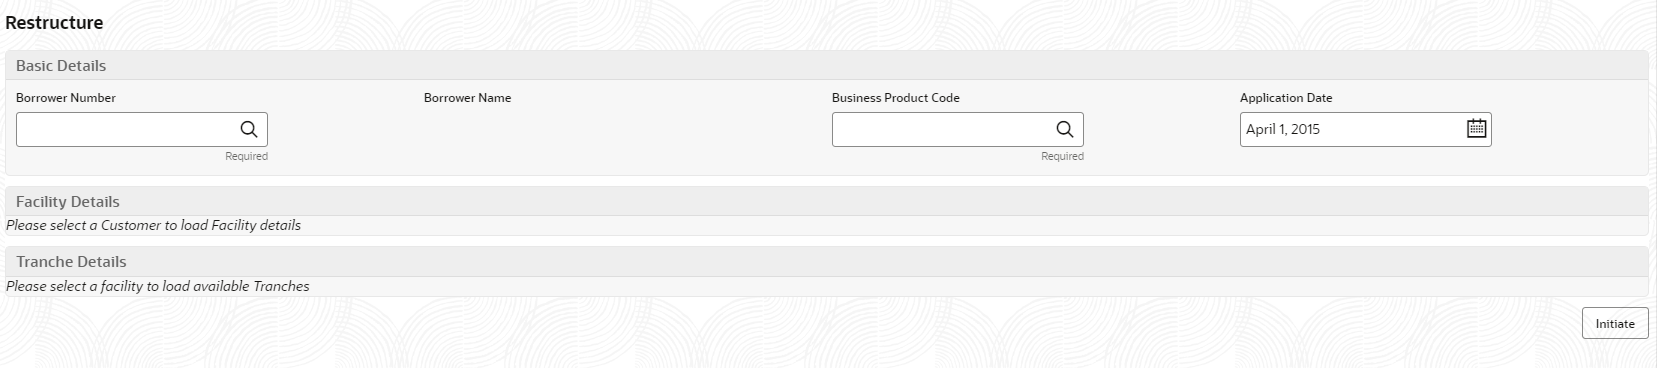Open the Borrower Number search lookup icon
The image size is (1657, 368).
(249, 129)
